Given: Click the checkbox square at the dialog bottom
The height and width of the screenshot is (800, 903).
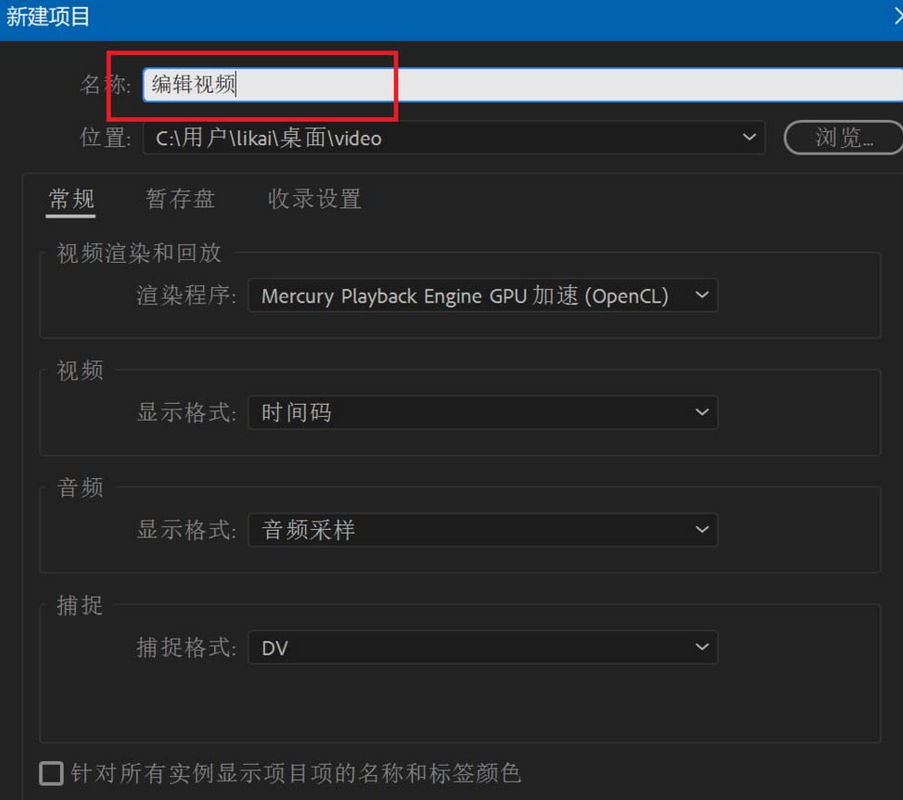Looking at the screenshot, I should point(48,772).
